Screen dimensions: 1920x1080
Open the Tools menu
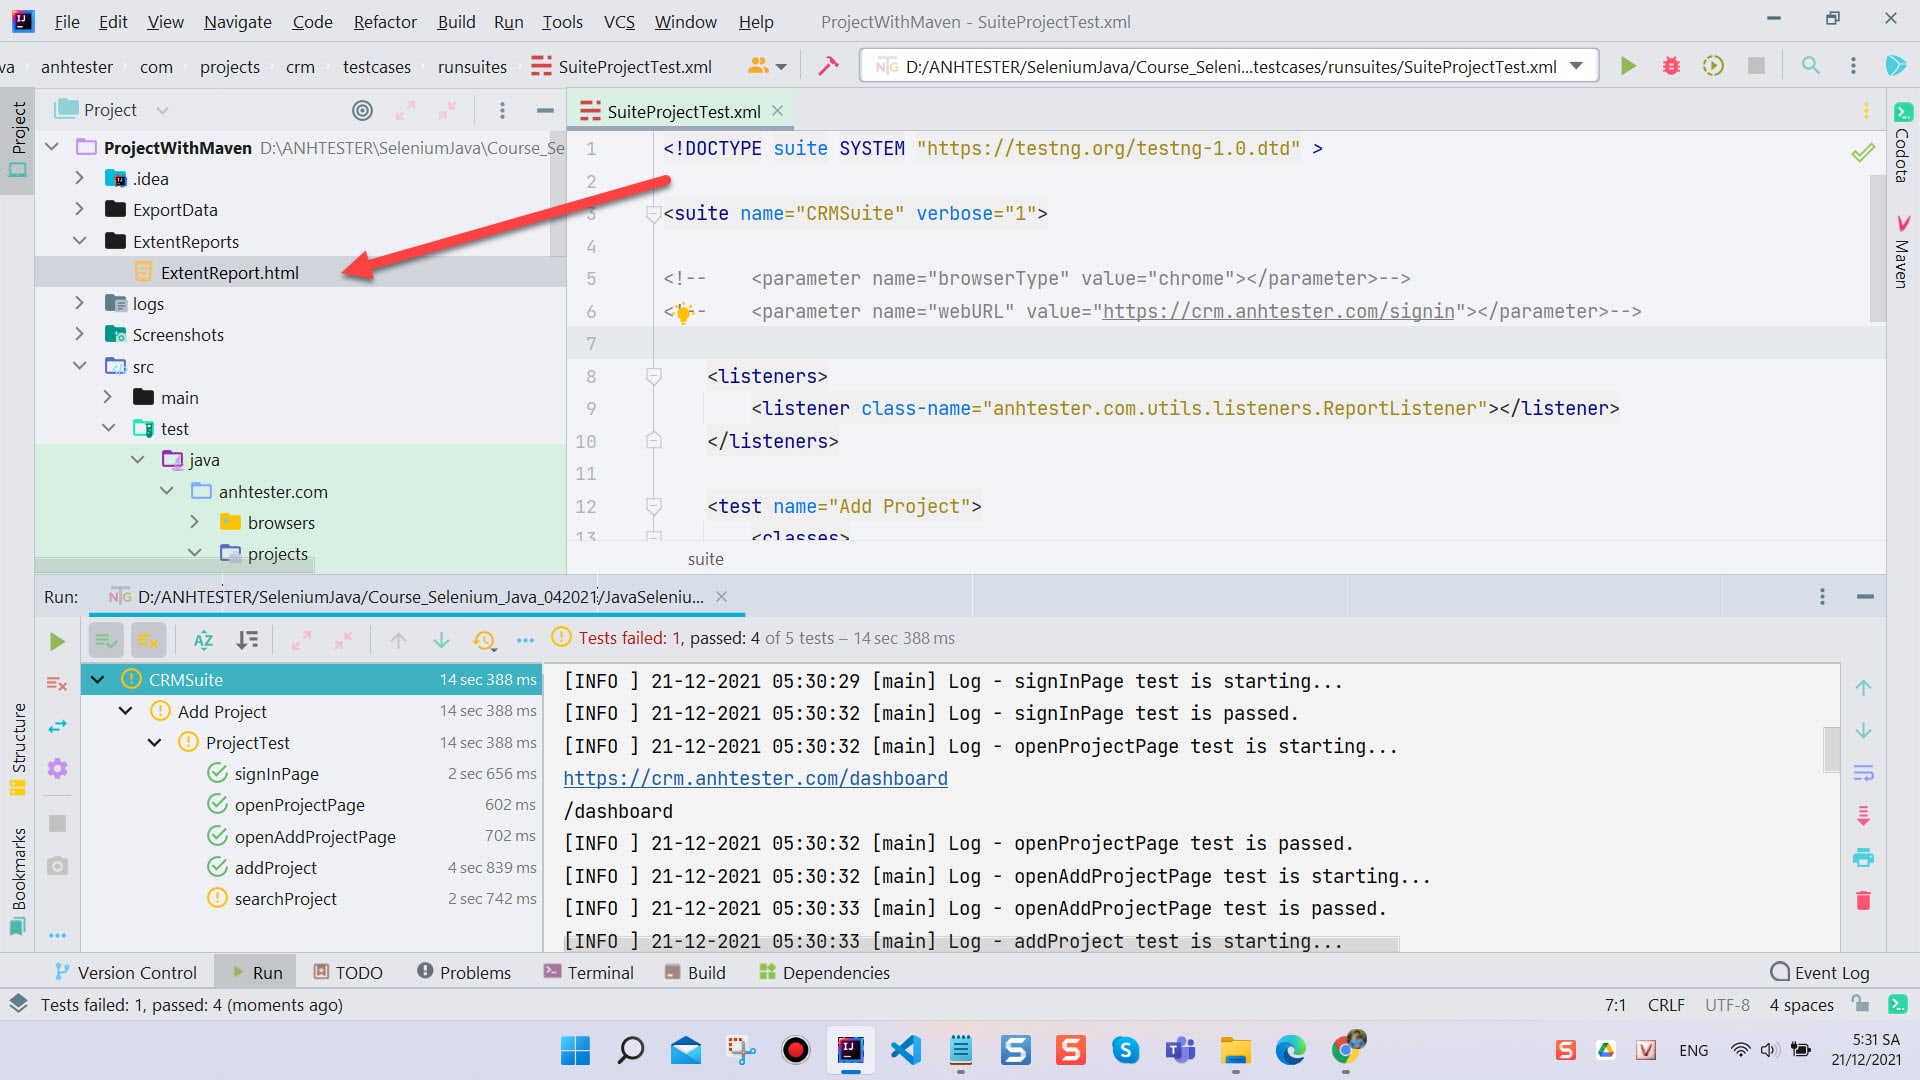tap(562, 21)
